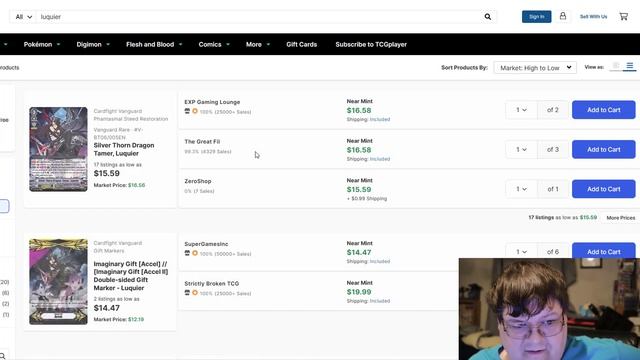Expand the Flesh and Blood menu
640x360 pixels.
(154, 44)
